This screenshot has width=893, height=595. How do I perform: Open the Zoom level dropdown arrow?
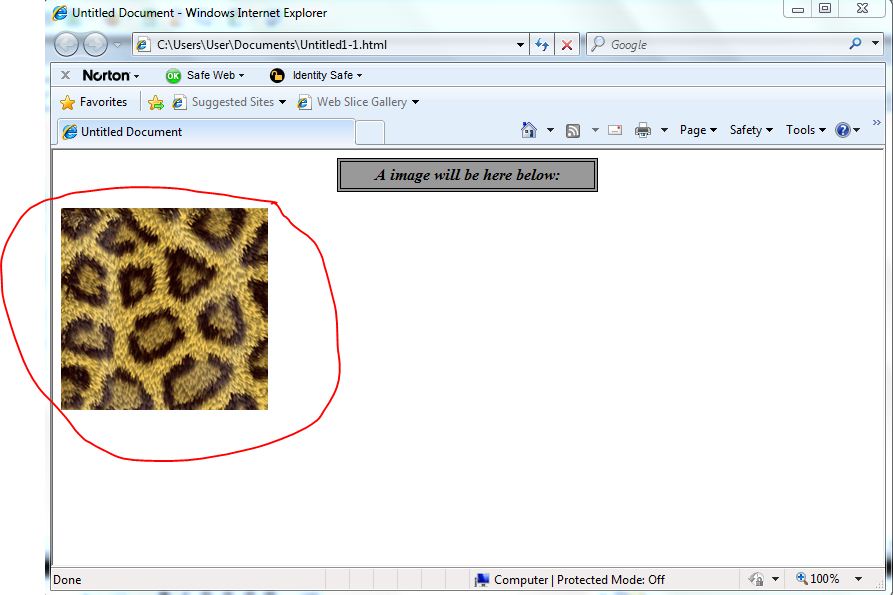[858, 579]
